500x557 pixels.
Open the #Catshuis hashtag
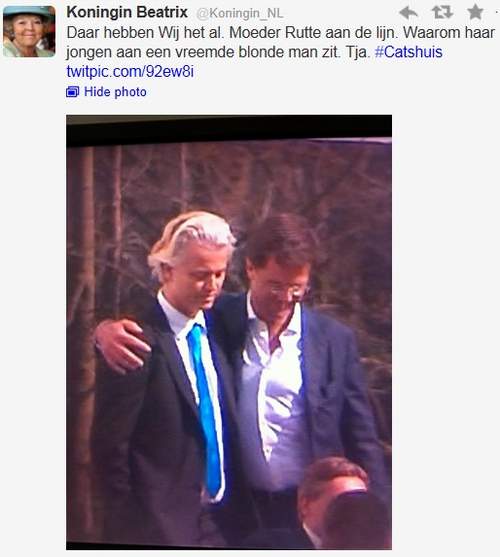click(x=408, y=52)
